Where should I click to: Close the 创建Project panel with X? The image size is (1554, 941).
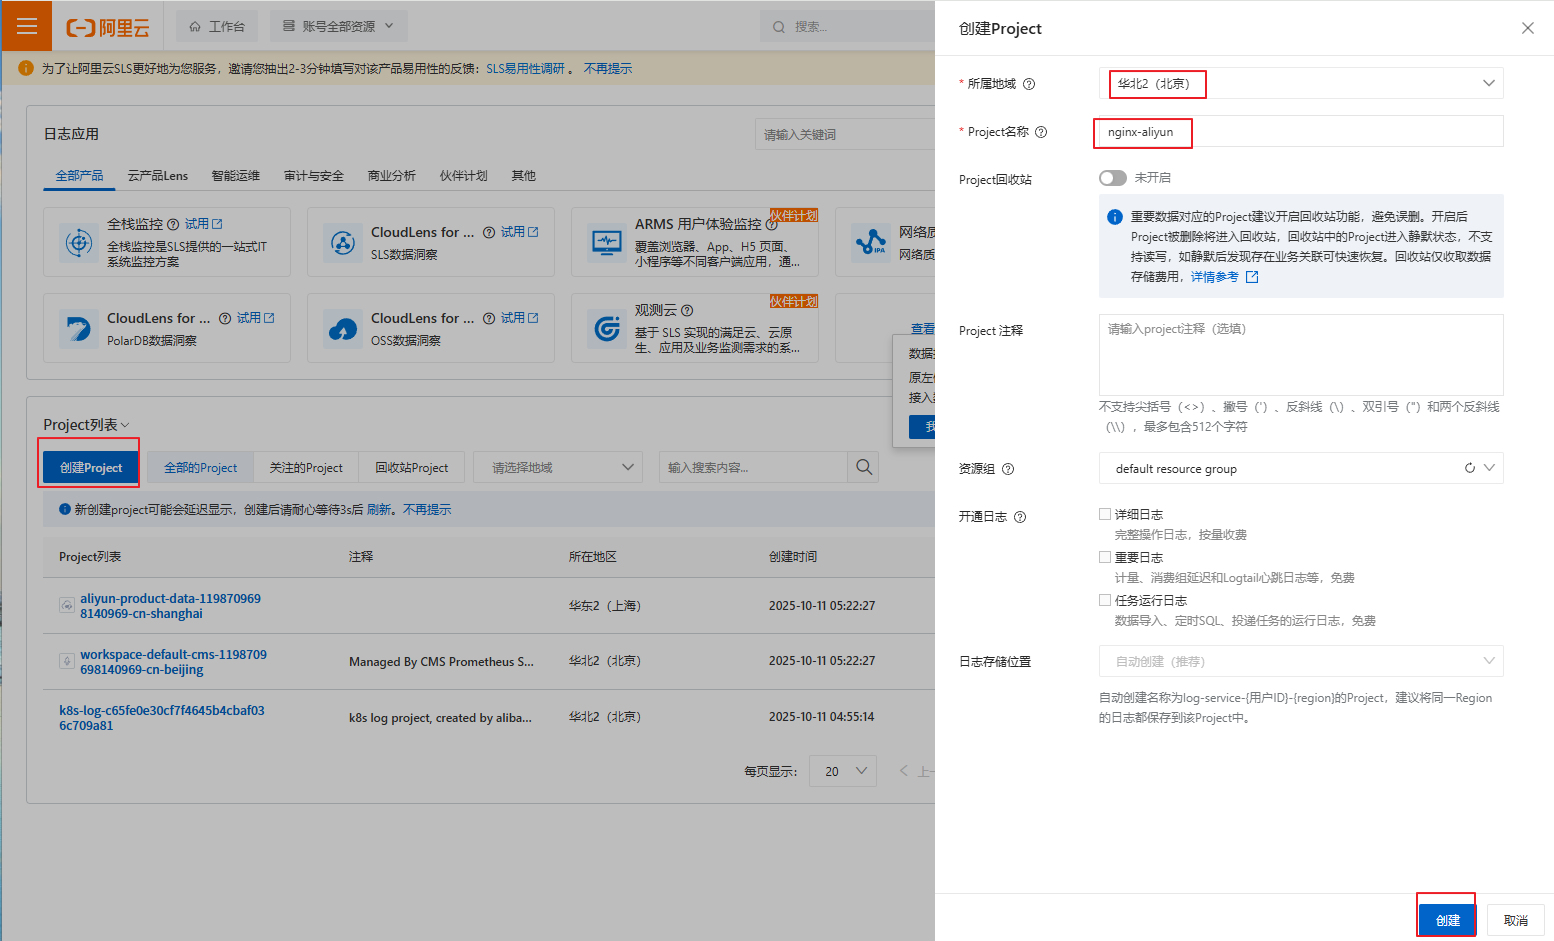(1527, 28)
